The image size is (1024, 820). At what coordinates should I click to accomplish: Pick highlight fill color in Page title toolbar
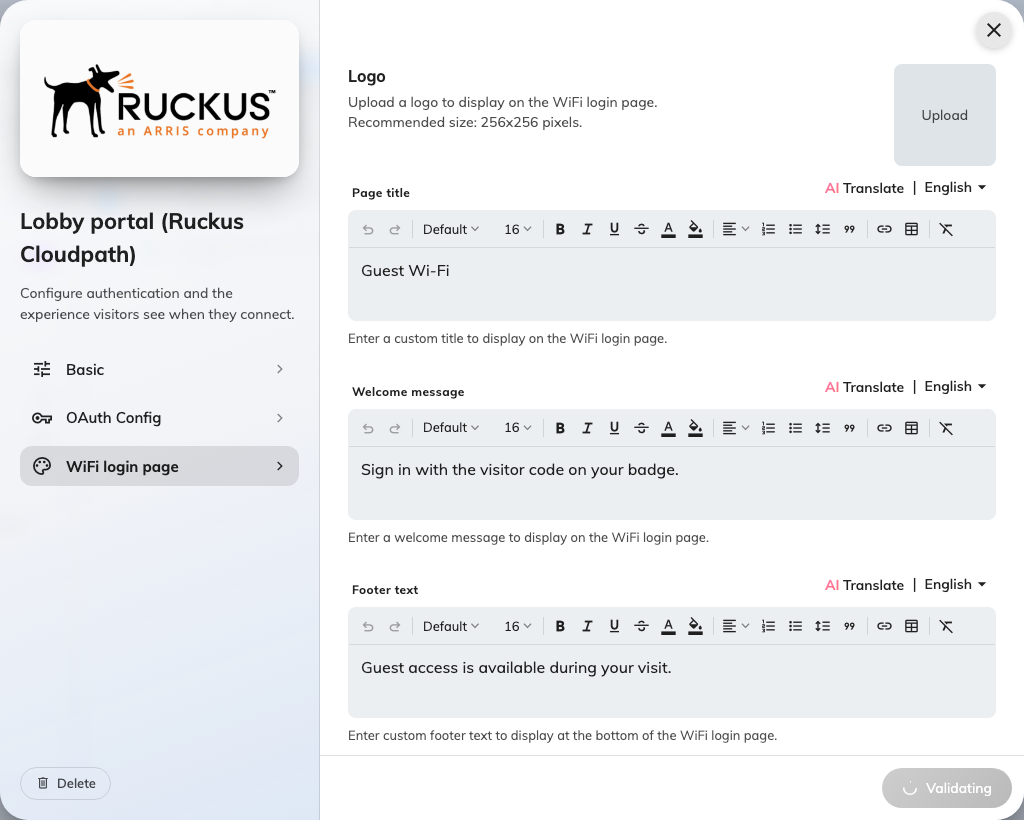point(696,229)
